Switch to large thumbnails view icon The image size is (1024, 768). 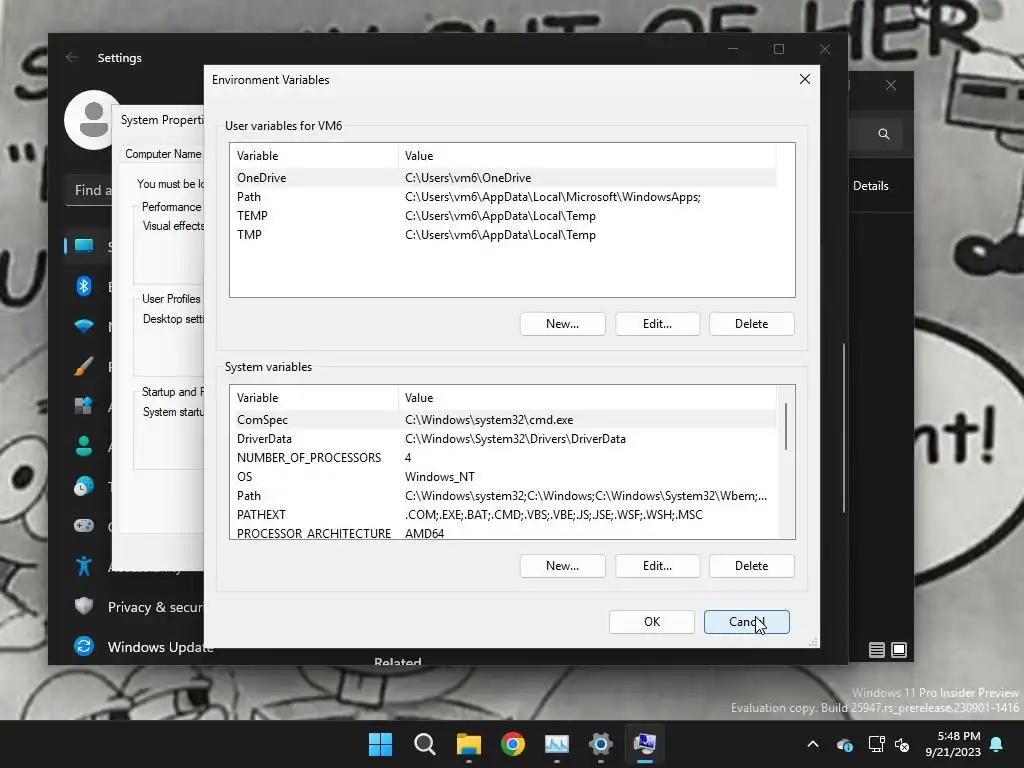(x=899, y=650)
